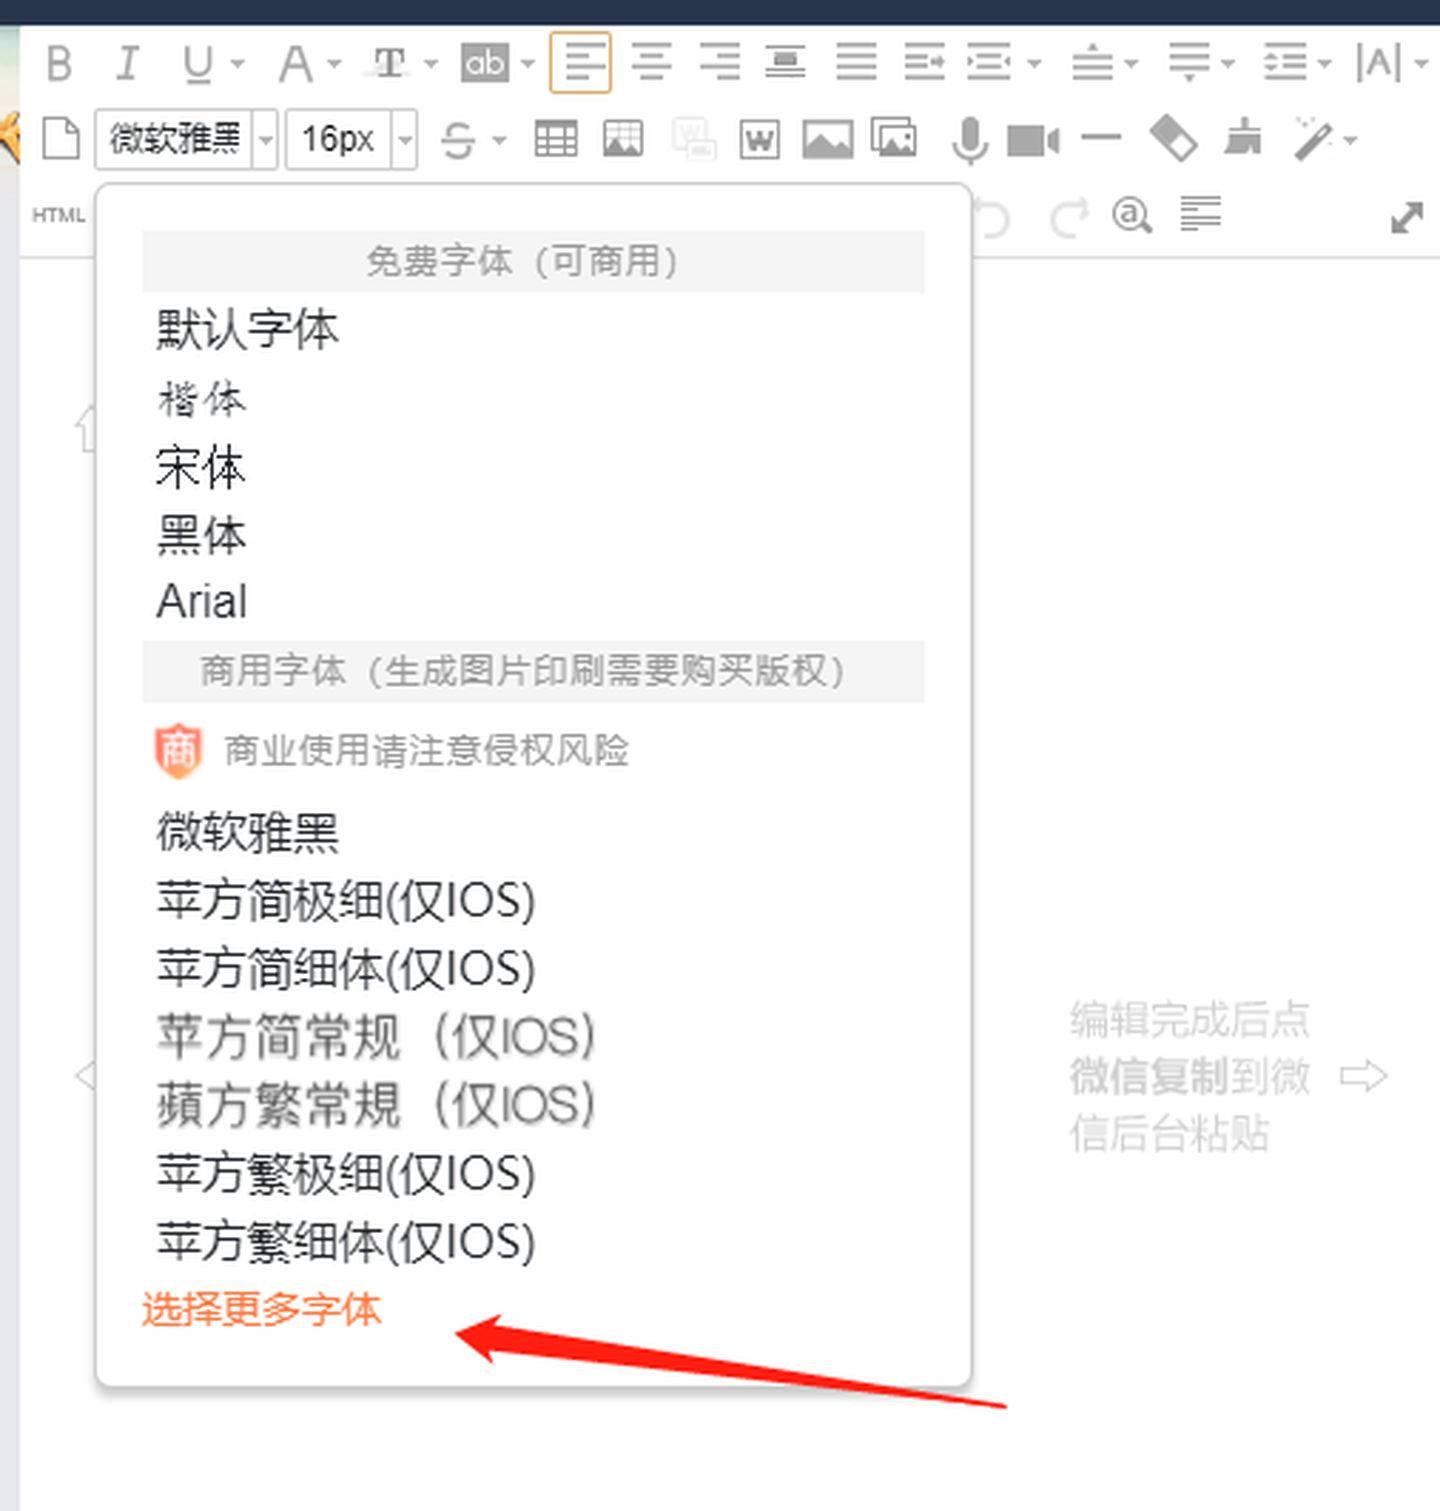Click the orange 商 shield icon
Screen dimensions: 1440x1511
point(178,750)
